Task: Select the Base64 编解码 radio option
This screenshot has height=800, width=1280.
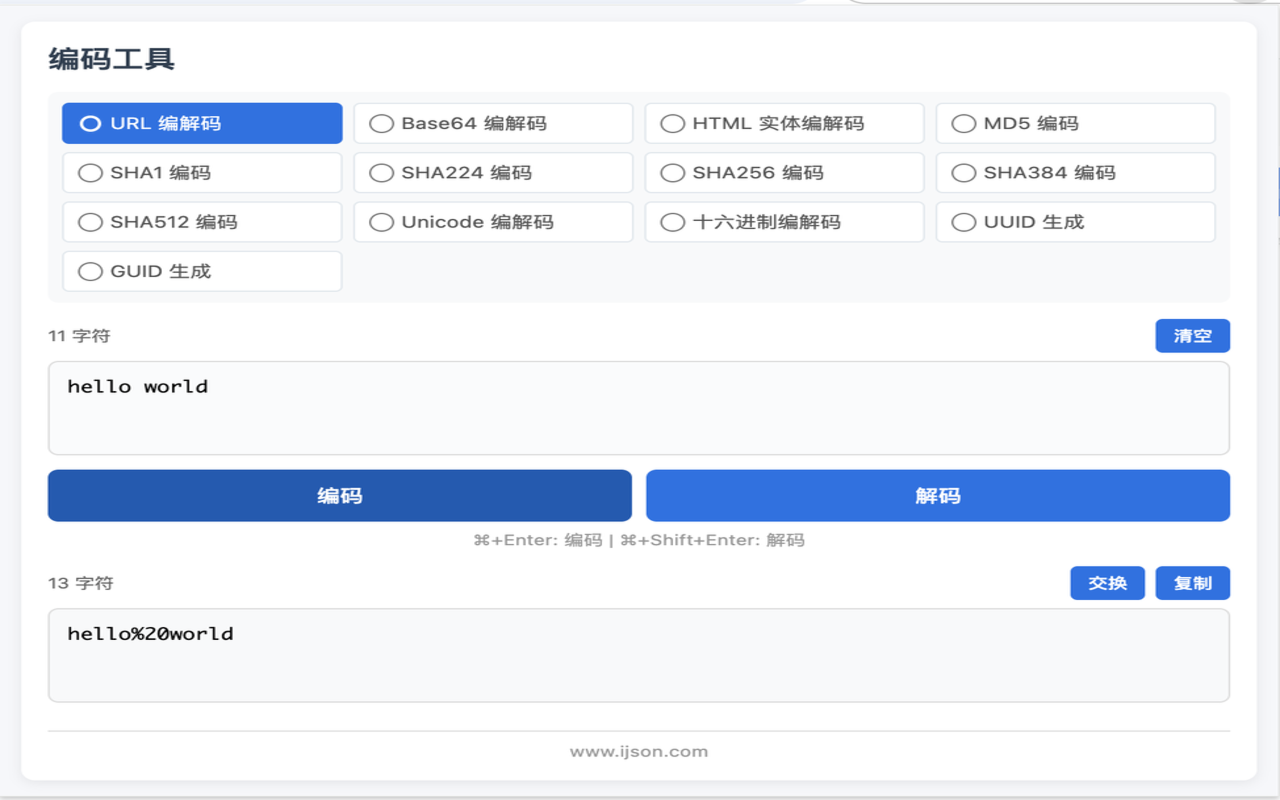Action: [493, 124]
